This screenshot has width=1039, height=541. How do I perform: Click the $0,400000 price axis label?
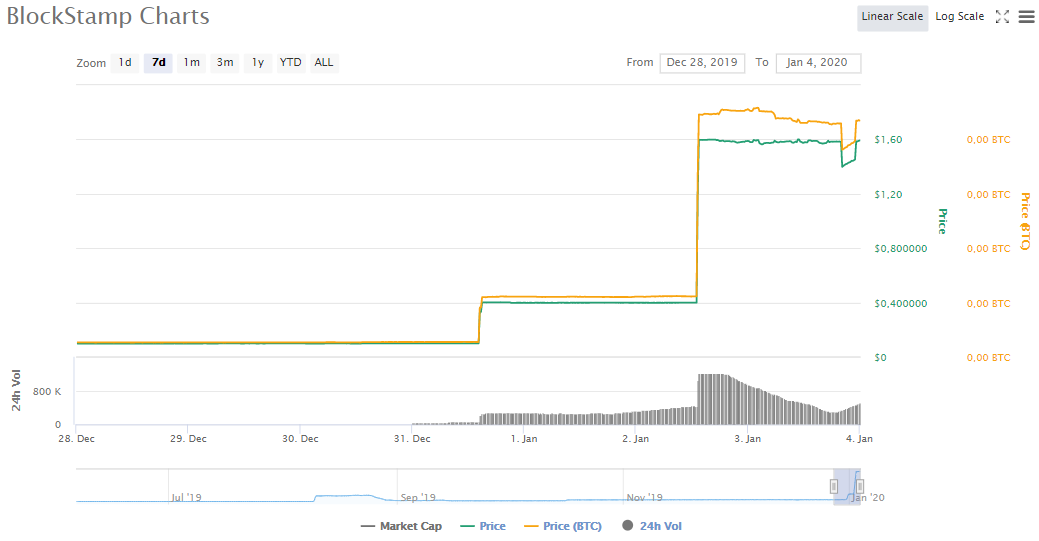point(901,304)
